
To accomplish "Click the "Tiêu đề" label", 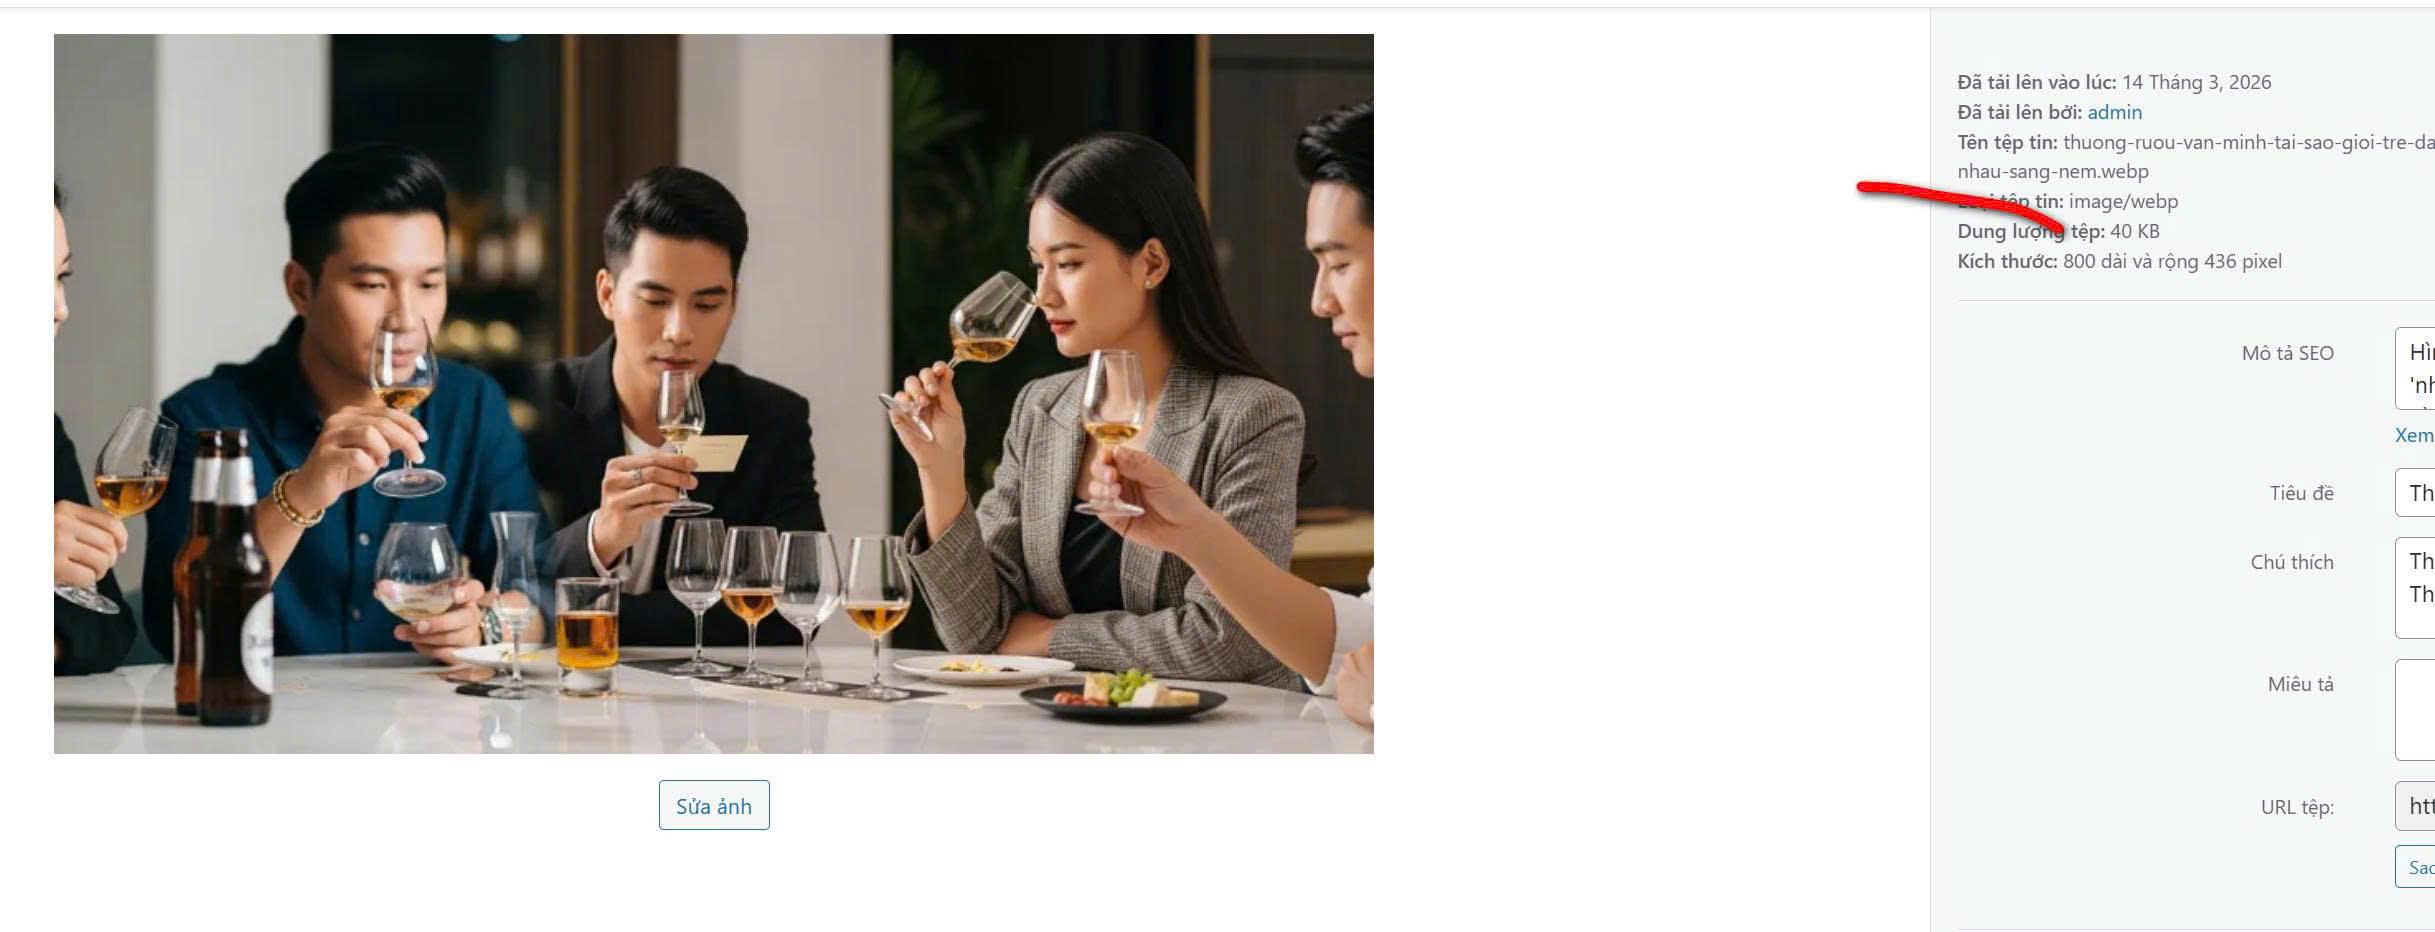I will pos(2301,493).
